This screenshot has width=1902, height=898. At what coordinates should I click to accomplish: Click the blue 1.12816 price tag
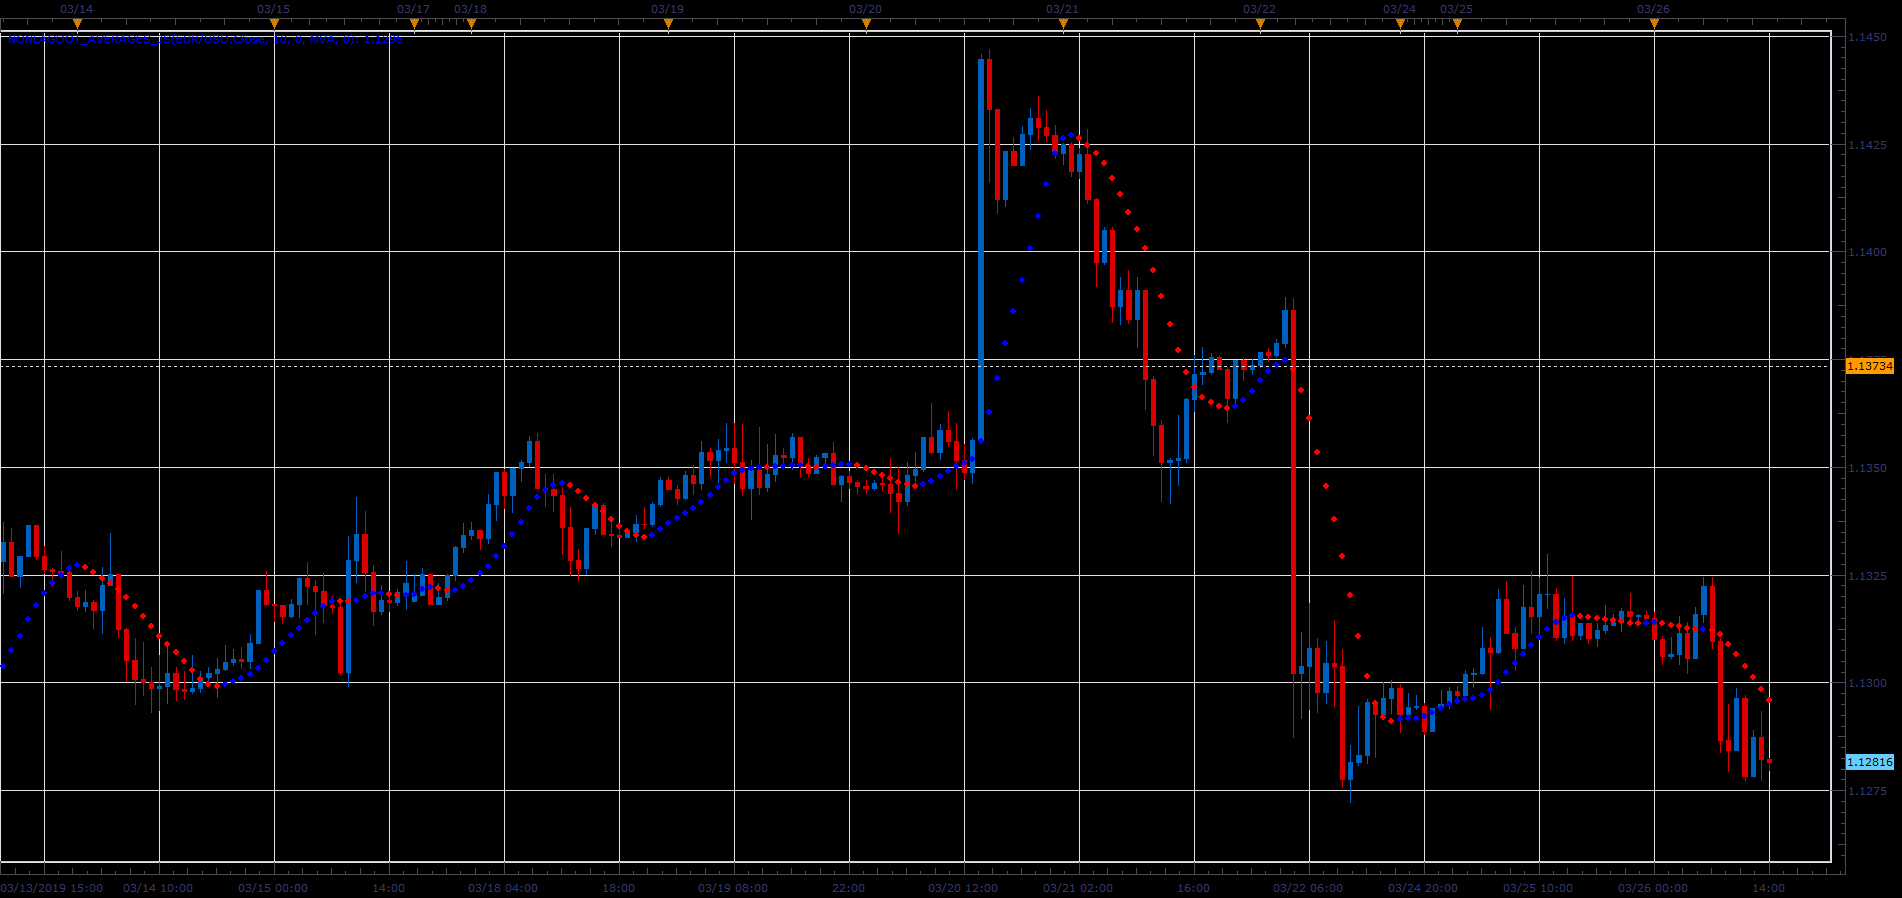click(1869, 762)
